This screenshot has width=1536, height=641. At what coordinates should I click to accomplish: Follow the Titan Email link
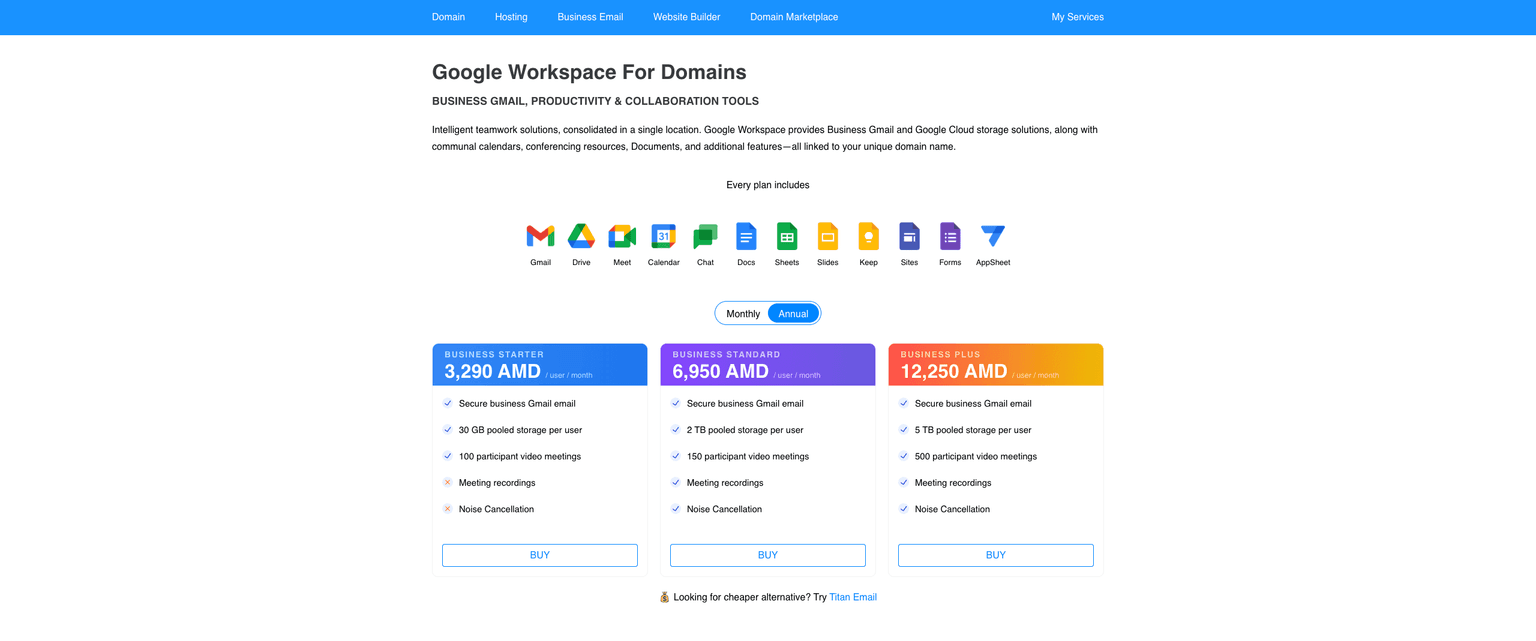coord(853,597)
